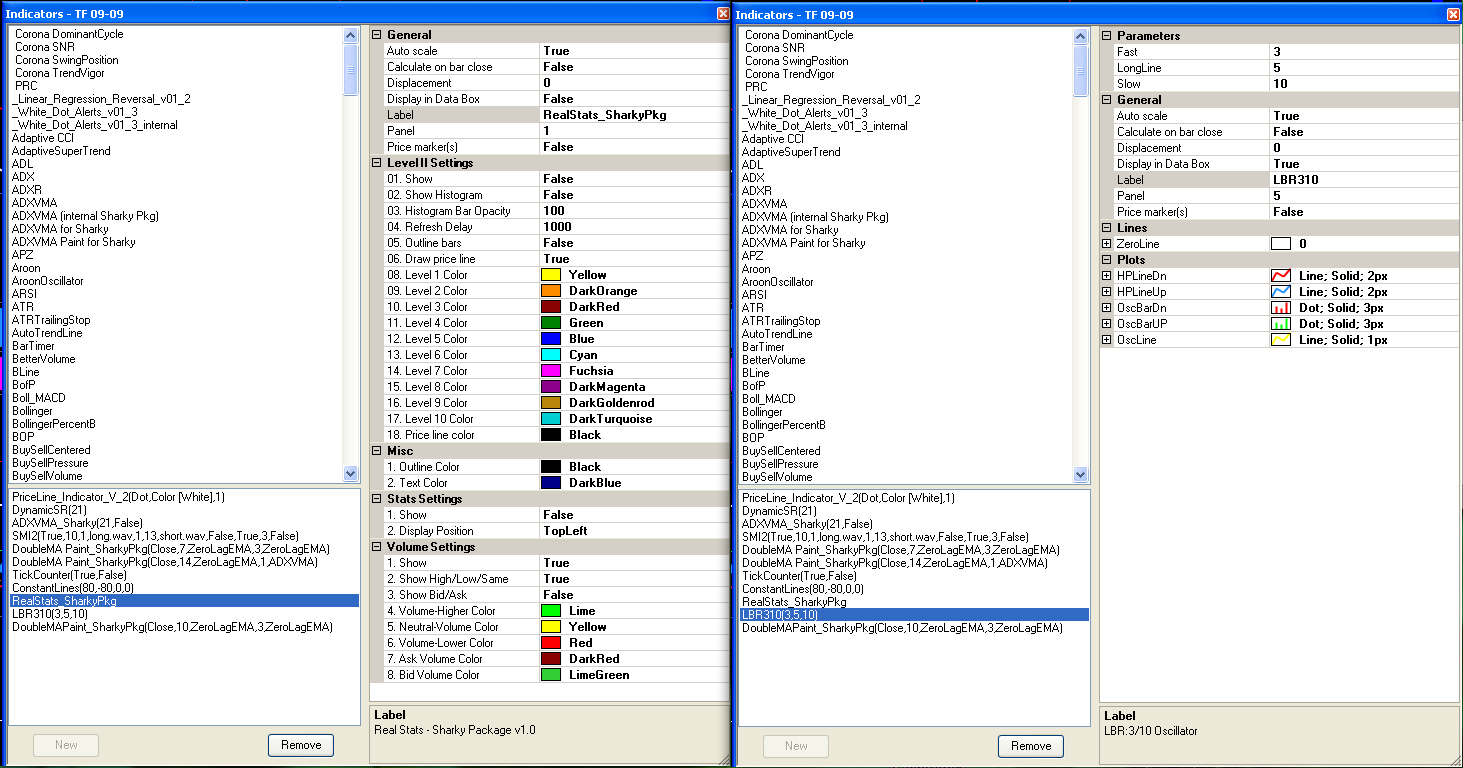Click the Text Color DarkBlue swatch
This screenshot has height=768, width=1463.
tap(551, 483)
